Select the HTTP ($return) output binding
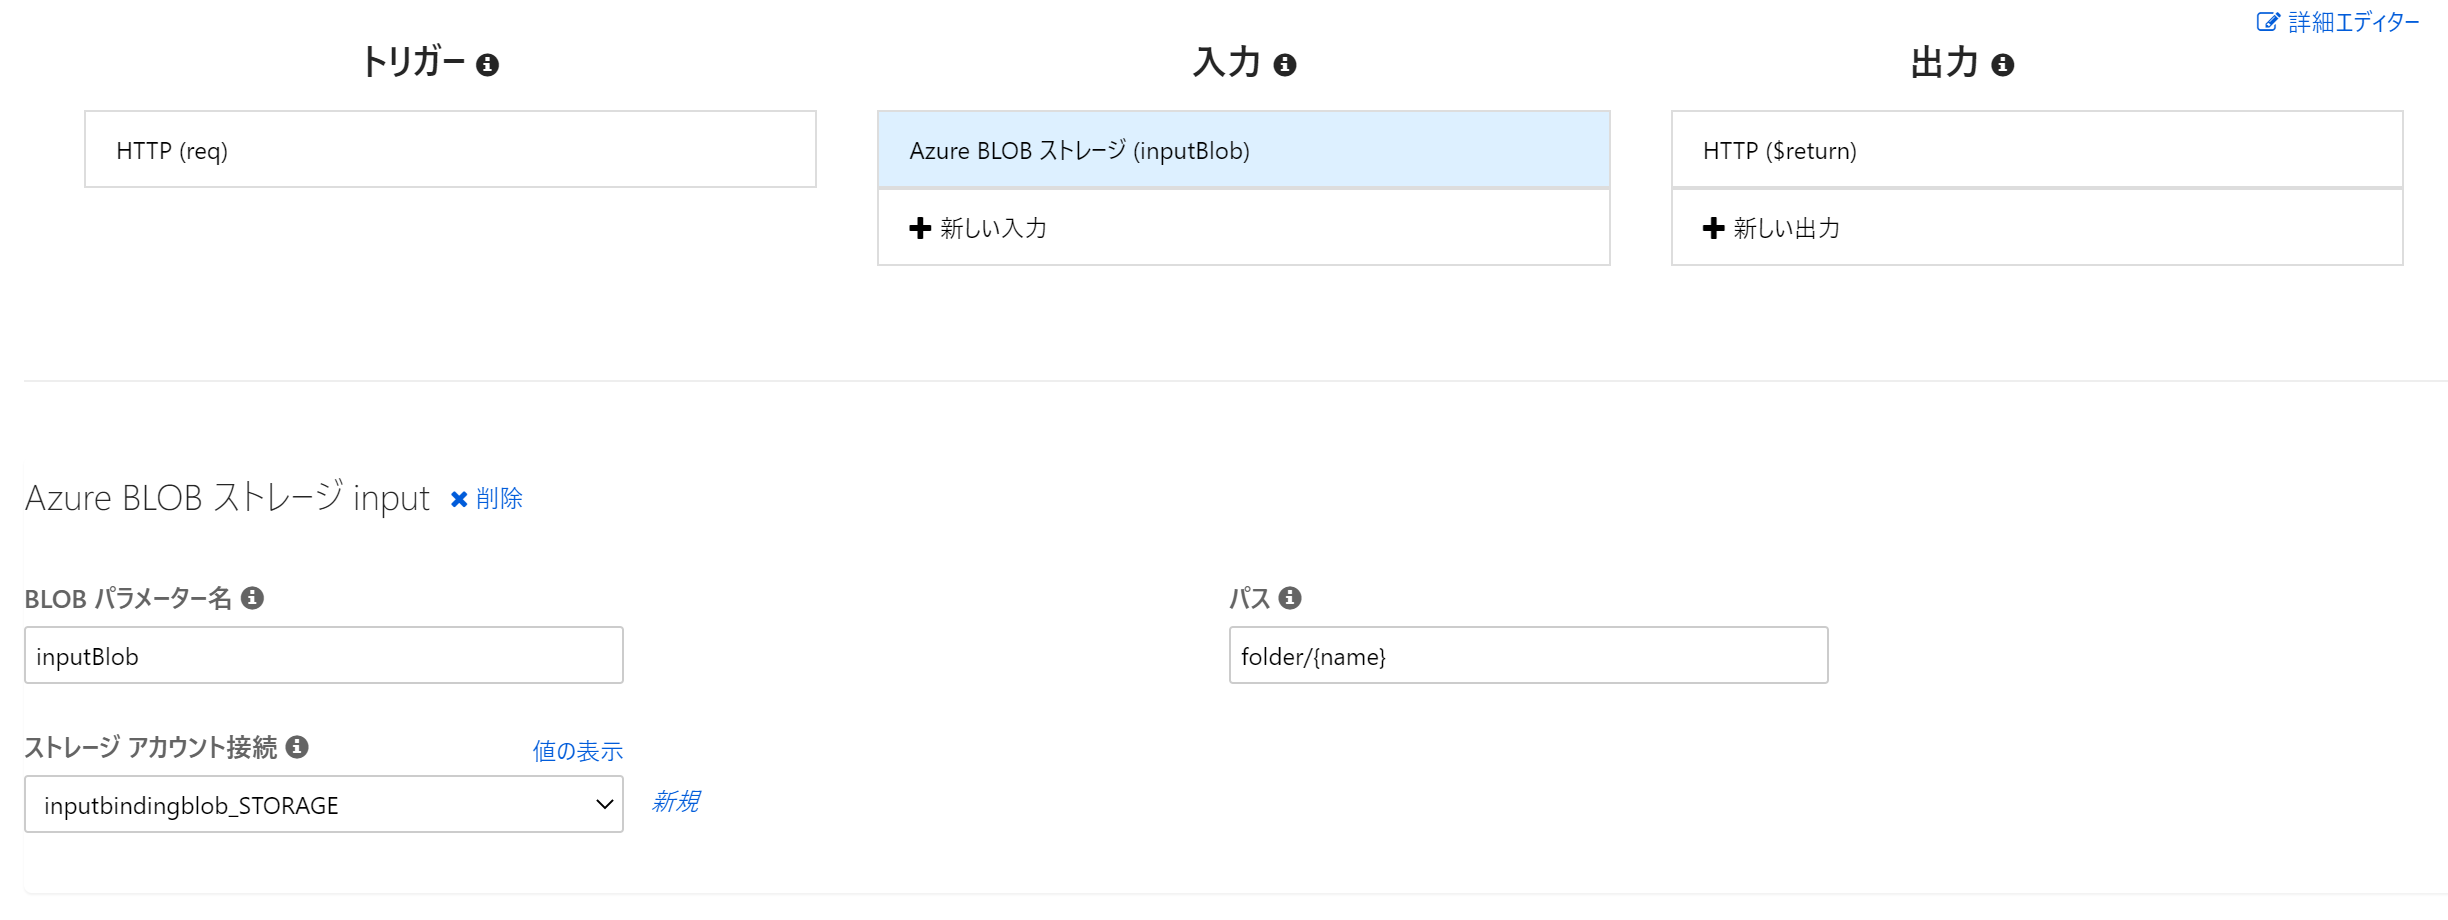2448x920 pixels. point(2036,150)
